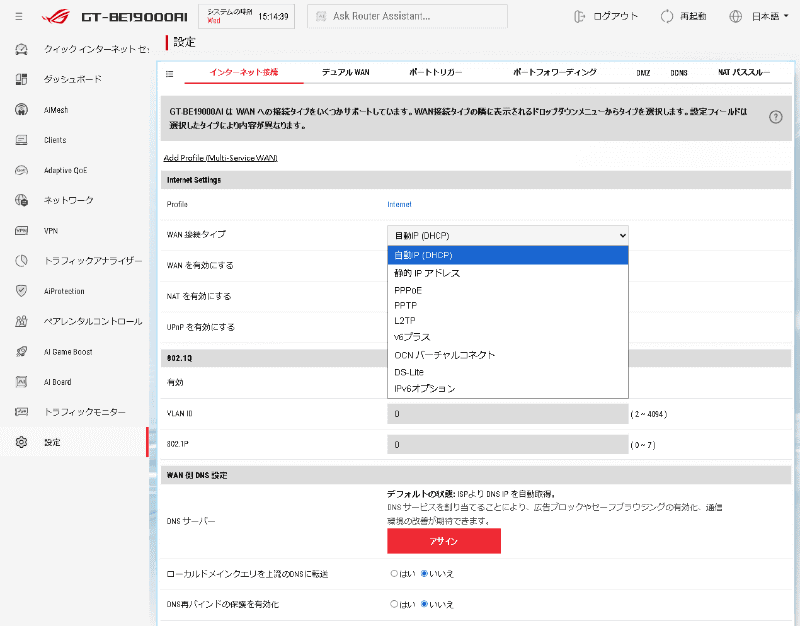The height and width of the screenshot is (626, 800).
Task: Open the Adaptive QoE sidebar icon
Action: [21, 170]
